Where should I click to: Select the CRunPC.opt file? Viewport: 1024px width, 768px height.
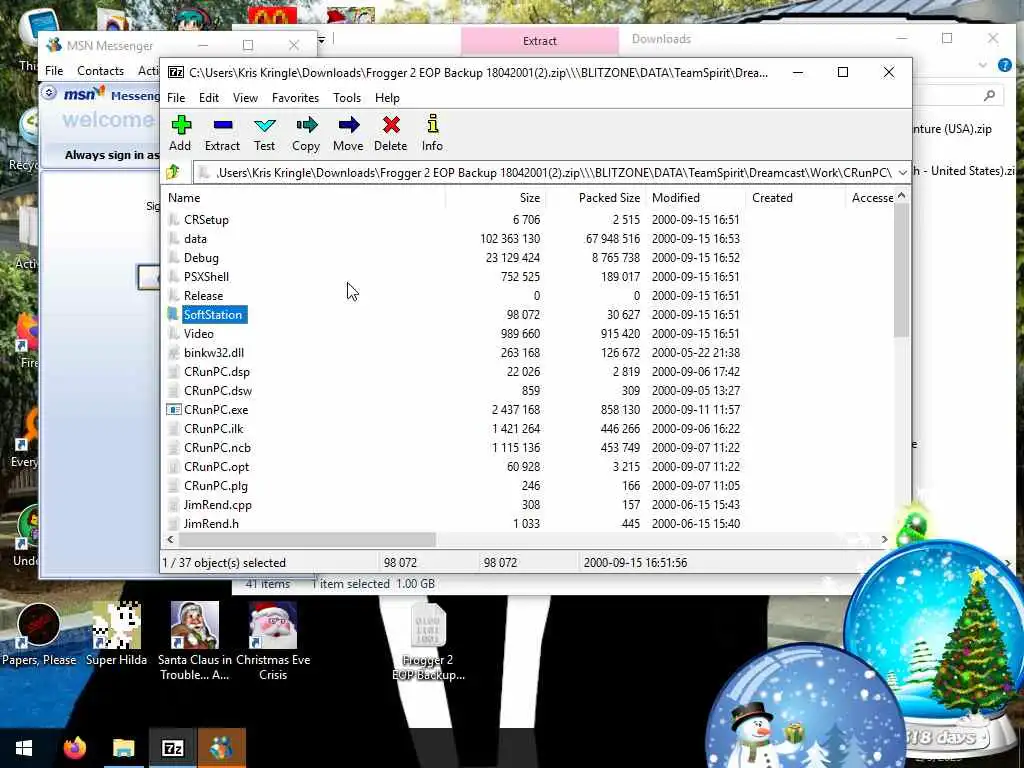click(216, 467)
